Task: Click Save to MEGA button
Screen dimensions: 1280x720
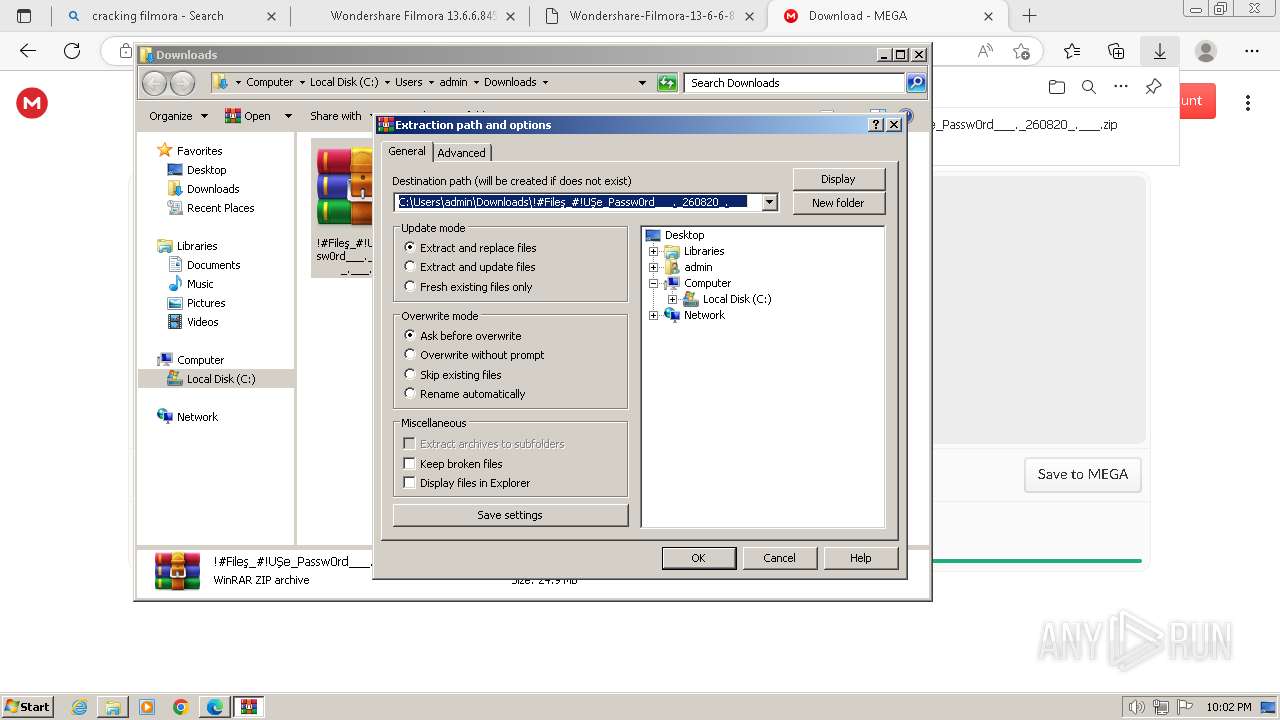Action: coord(1082,474)
